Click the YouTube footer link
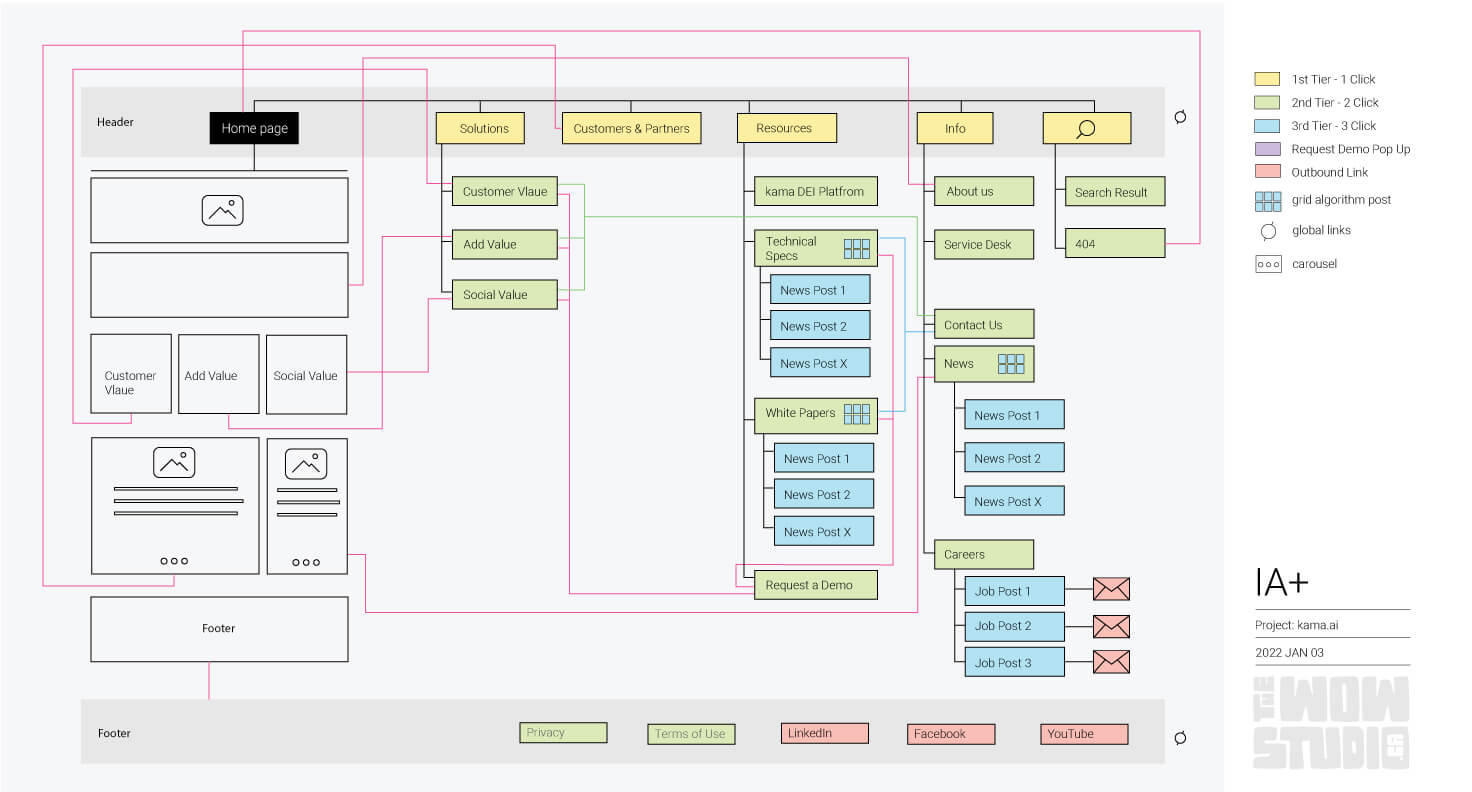Viewport: 1472px width, 792px height. coord(1084,734)
